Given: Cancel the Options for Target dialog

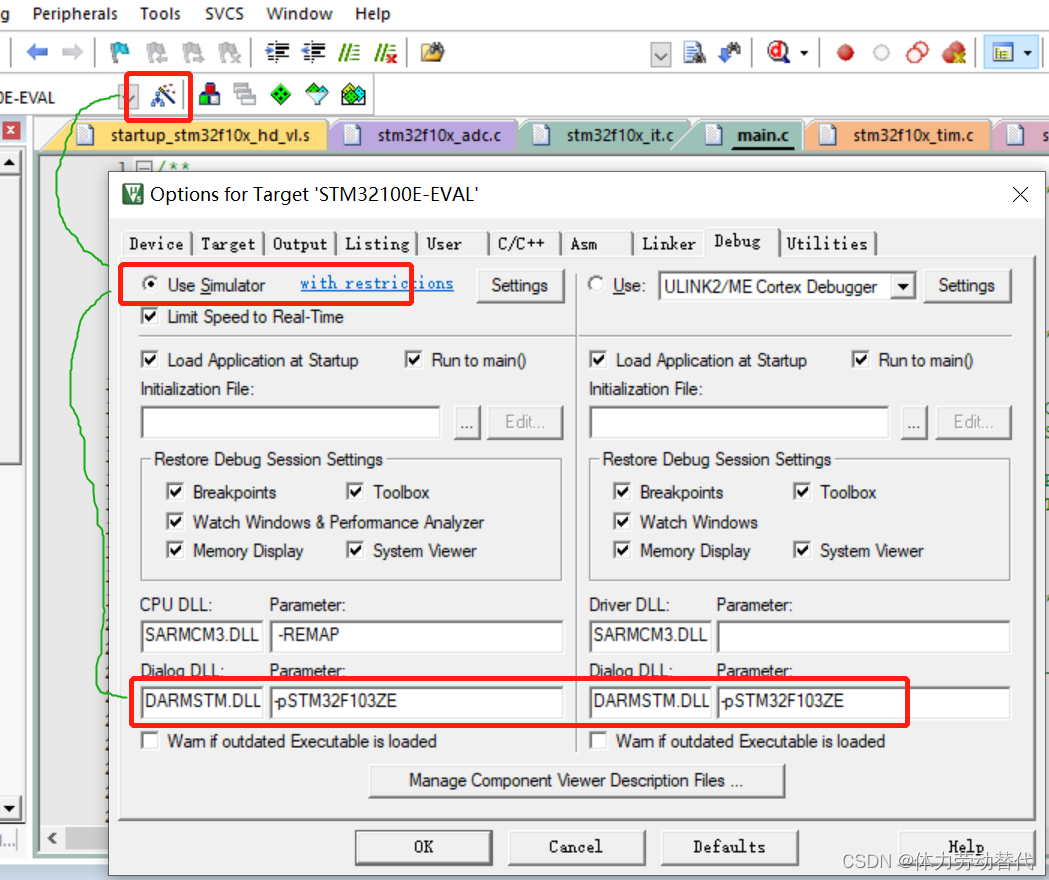Looking at the screenshot, I should (x=576, y=847).
